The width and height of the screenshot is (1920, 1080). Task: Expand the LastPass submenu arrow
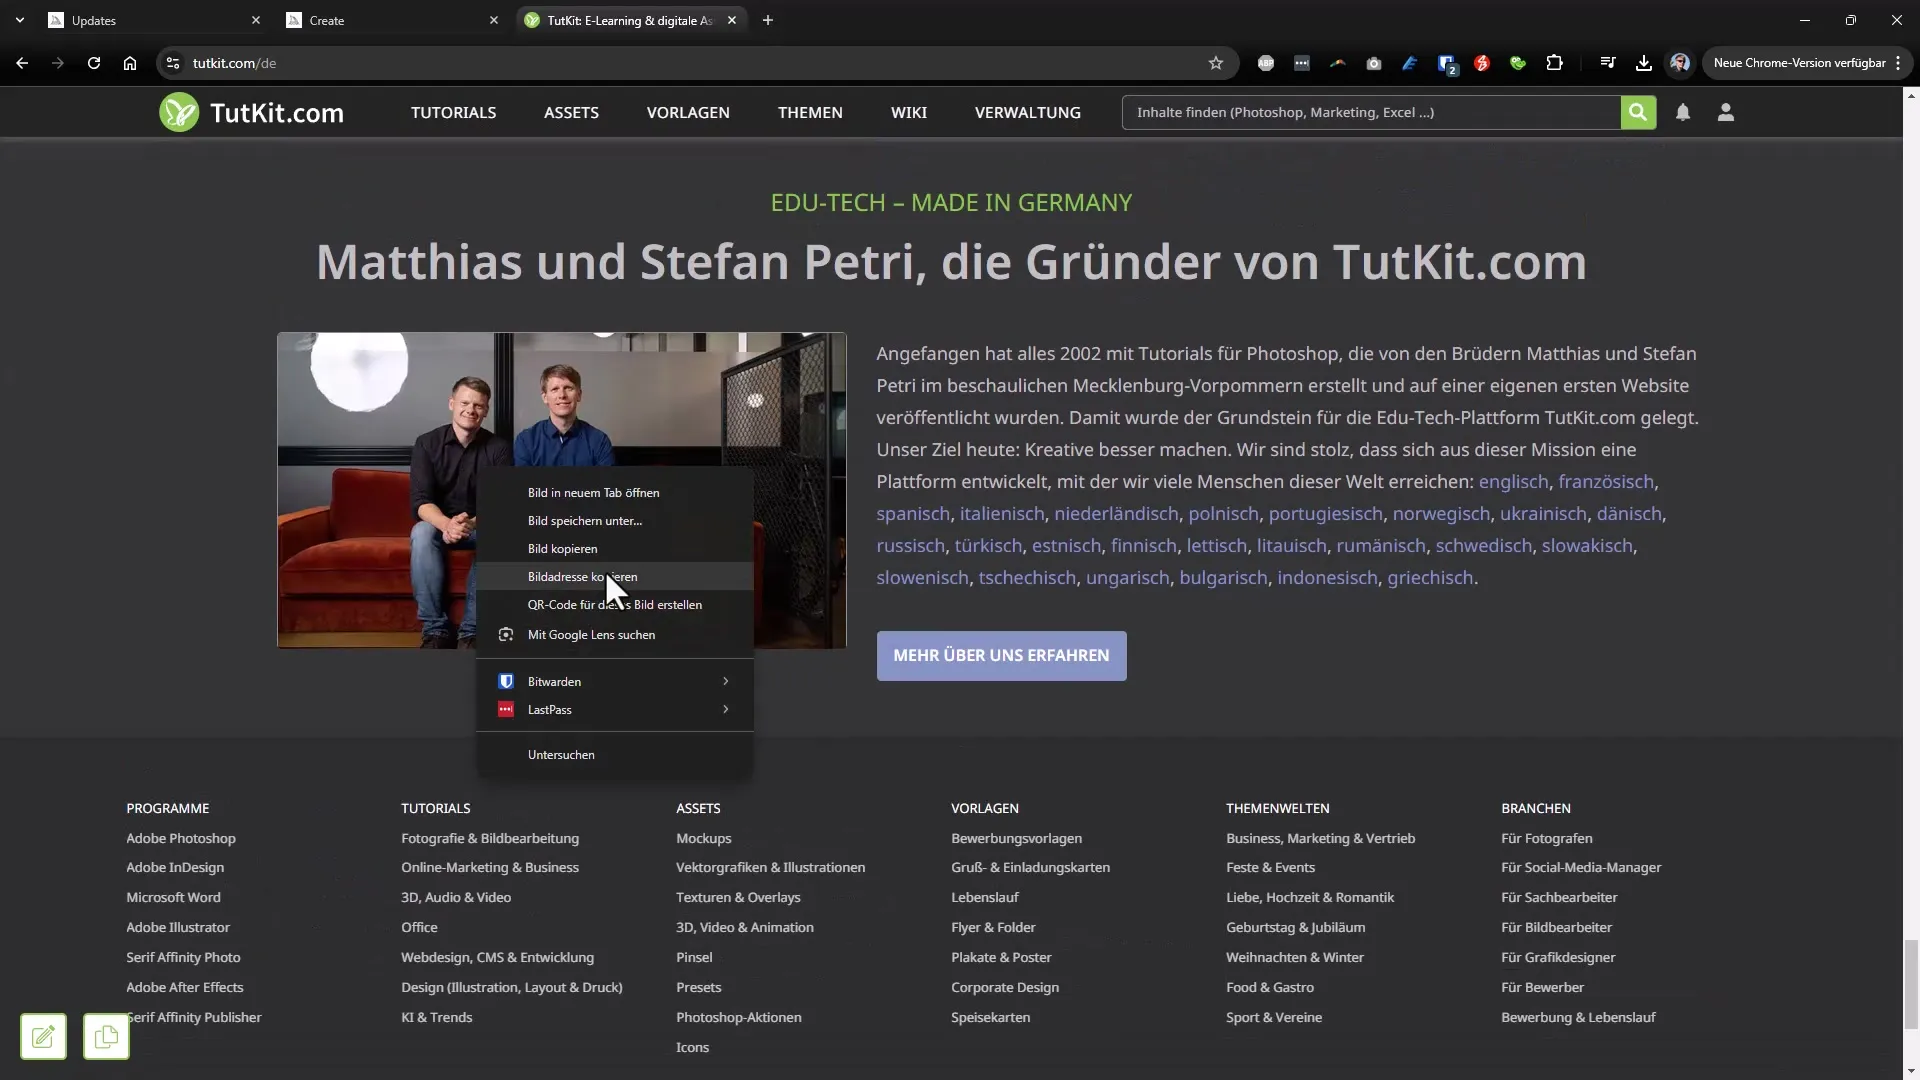click(726, 709)
